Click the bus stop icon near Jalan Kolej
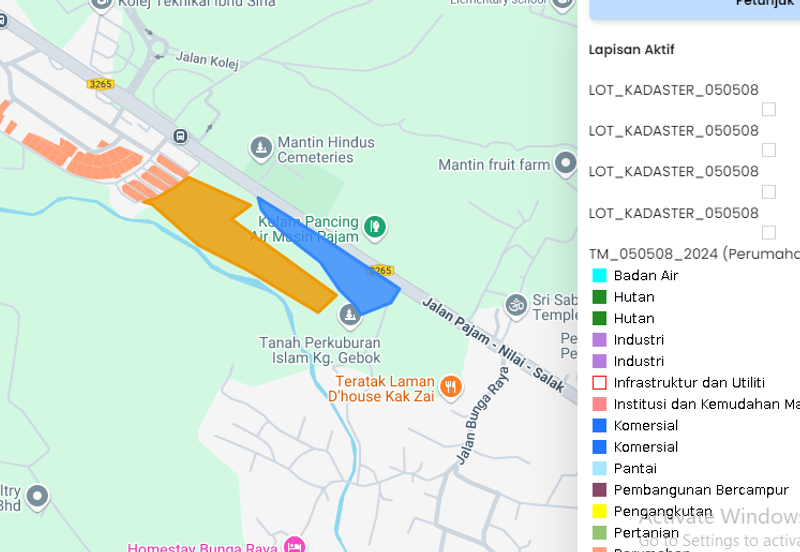 180,136
